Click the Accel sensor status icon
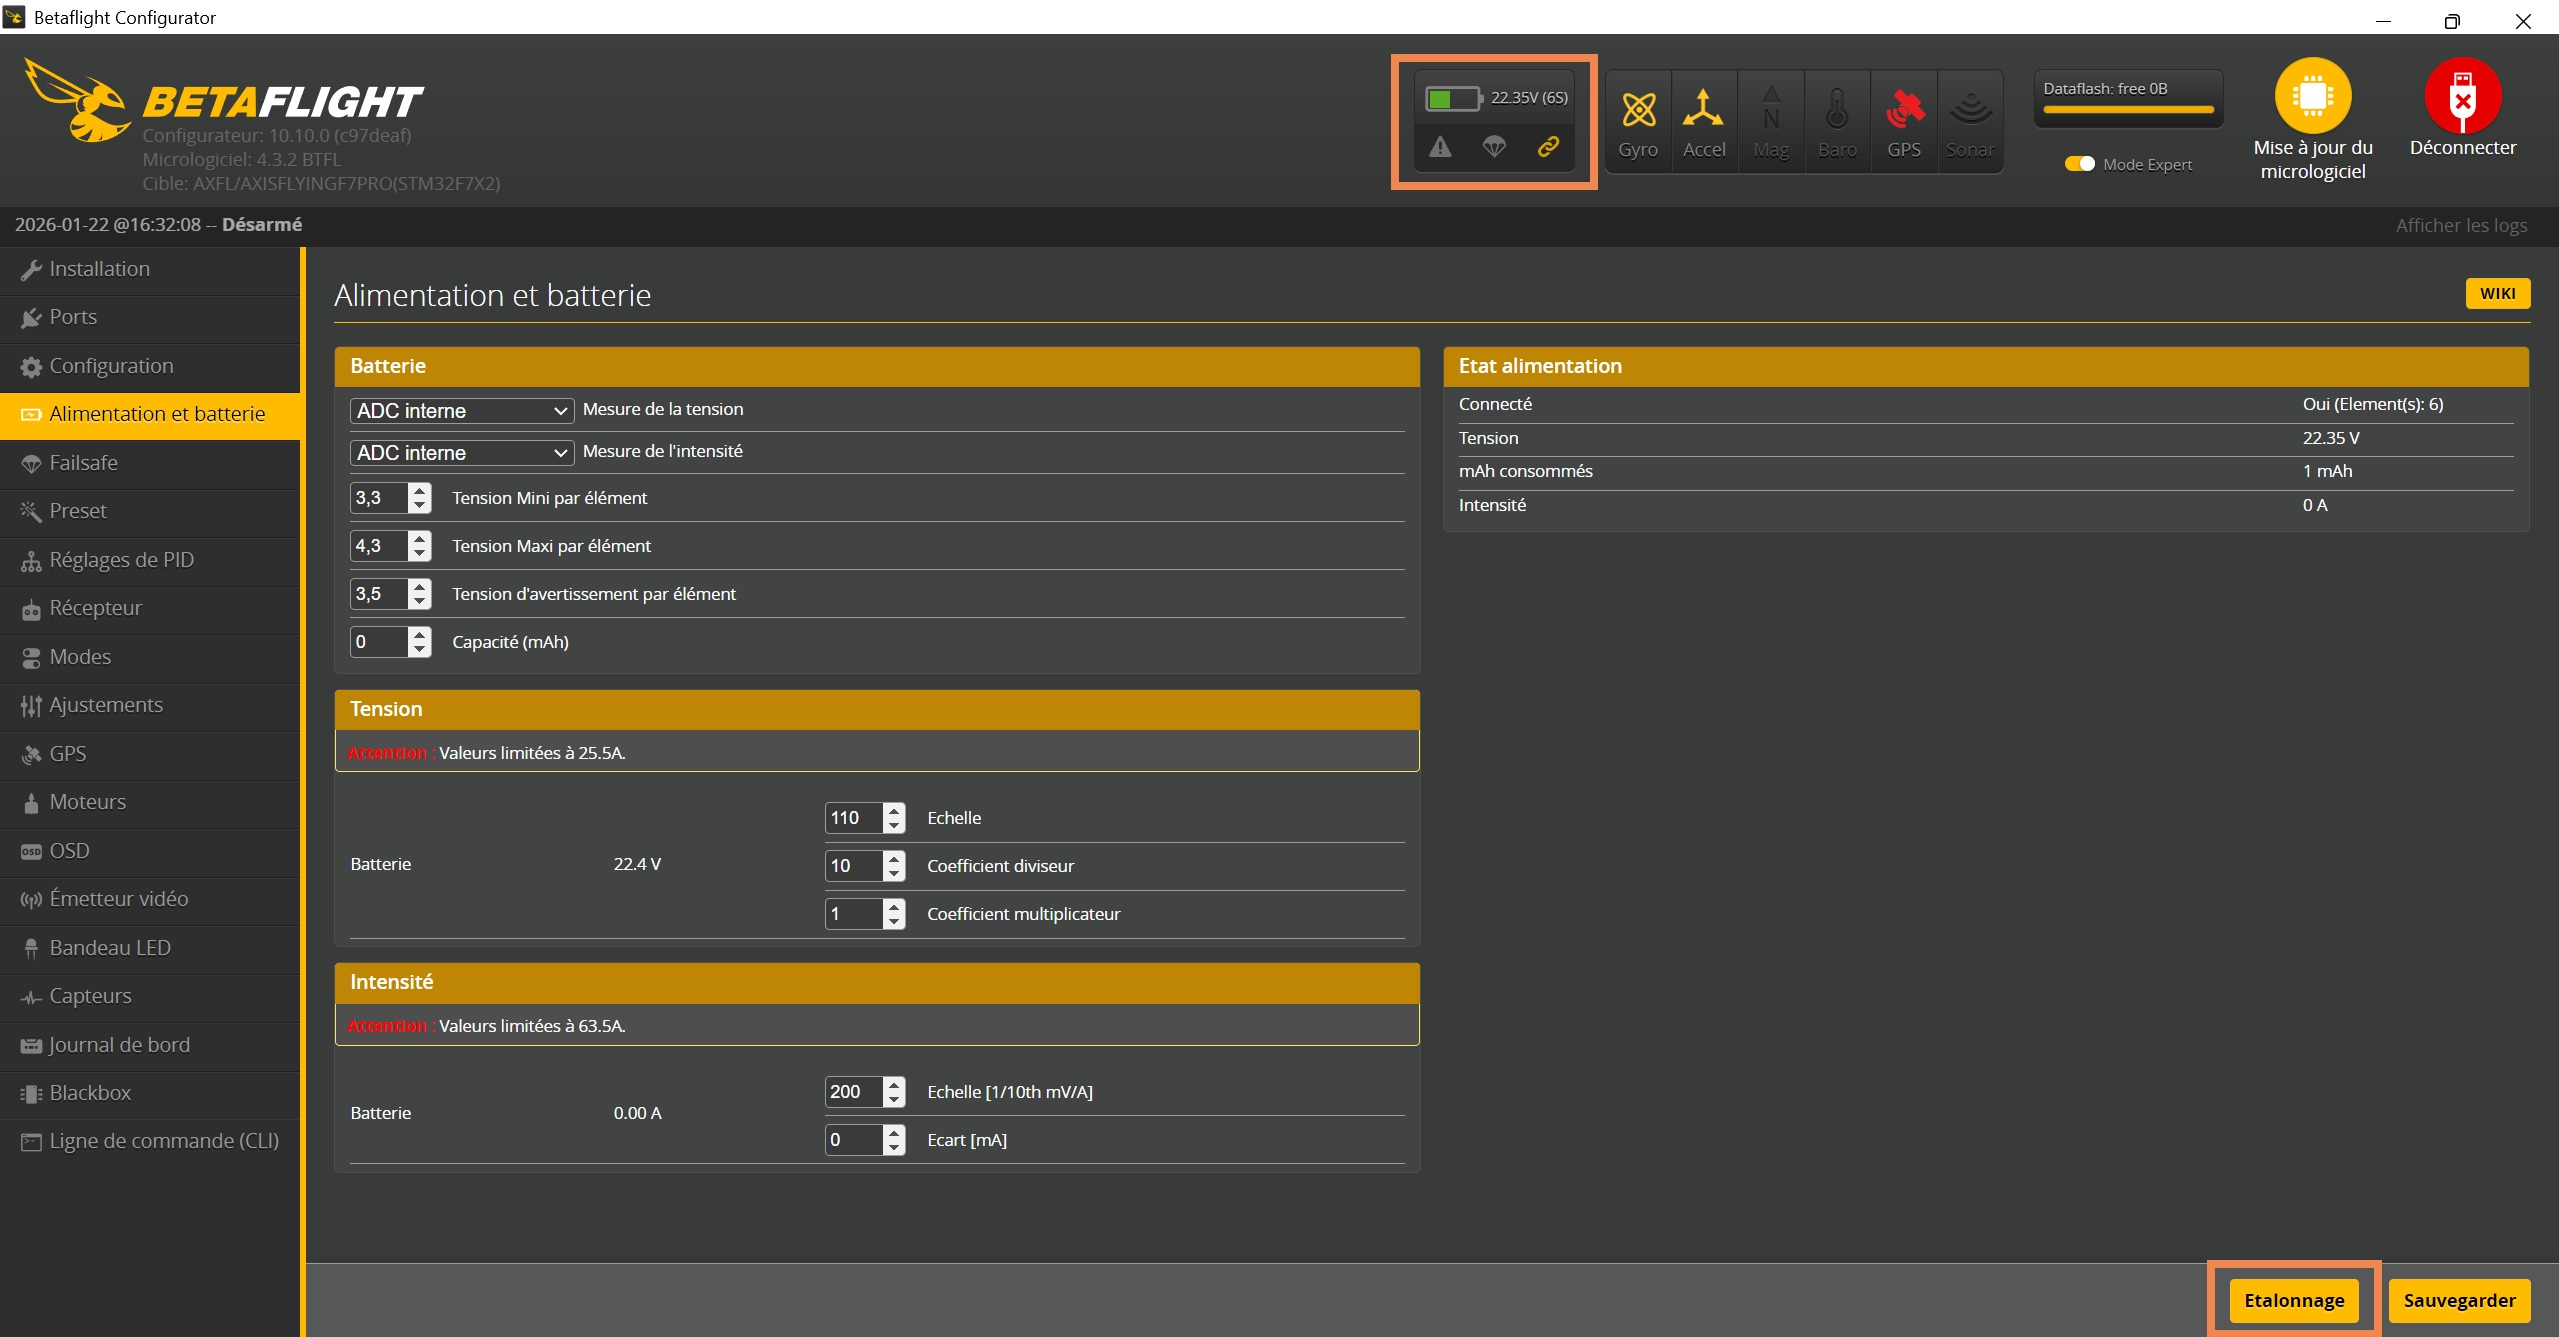Image resolution: width=2559 pixels, height=1337 pixels. point(1703,110)
